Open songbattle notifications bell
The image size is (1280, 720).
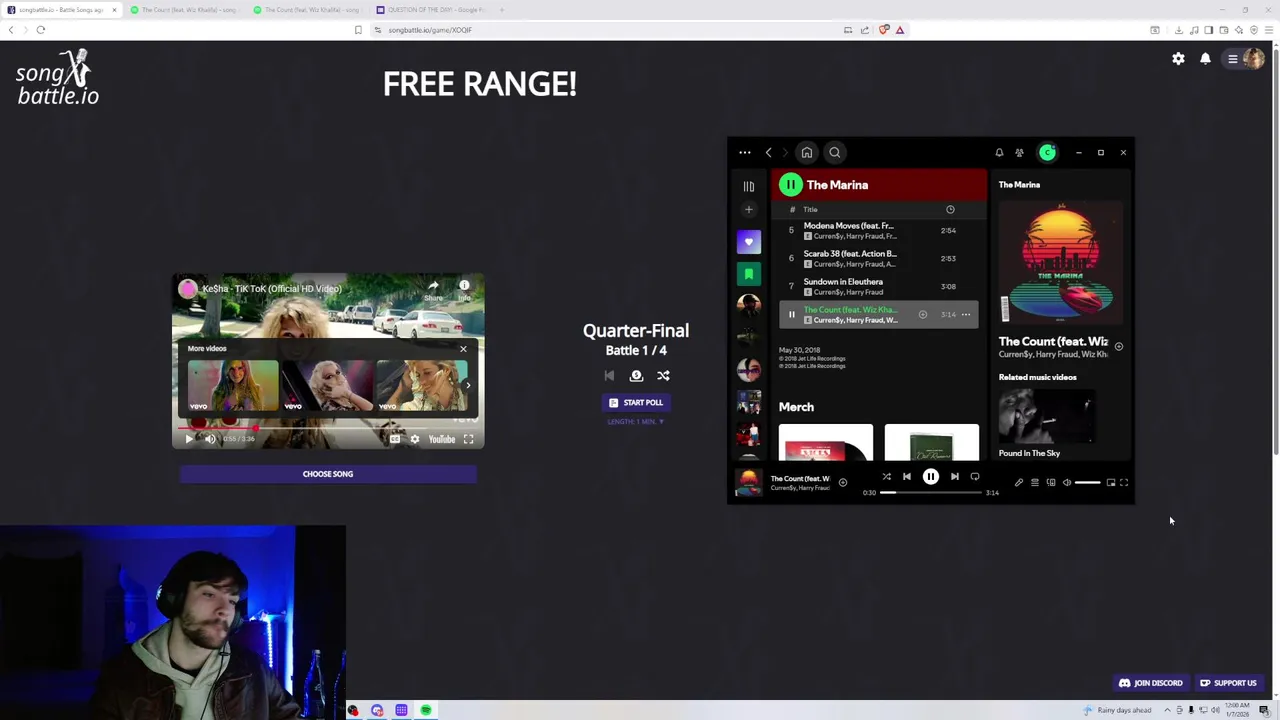point(1205,59)
